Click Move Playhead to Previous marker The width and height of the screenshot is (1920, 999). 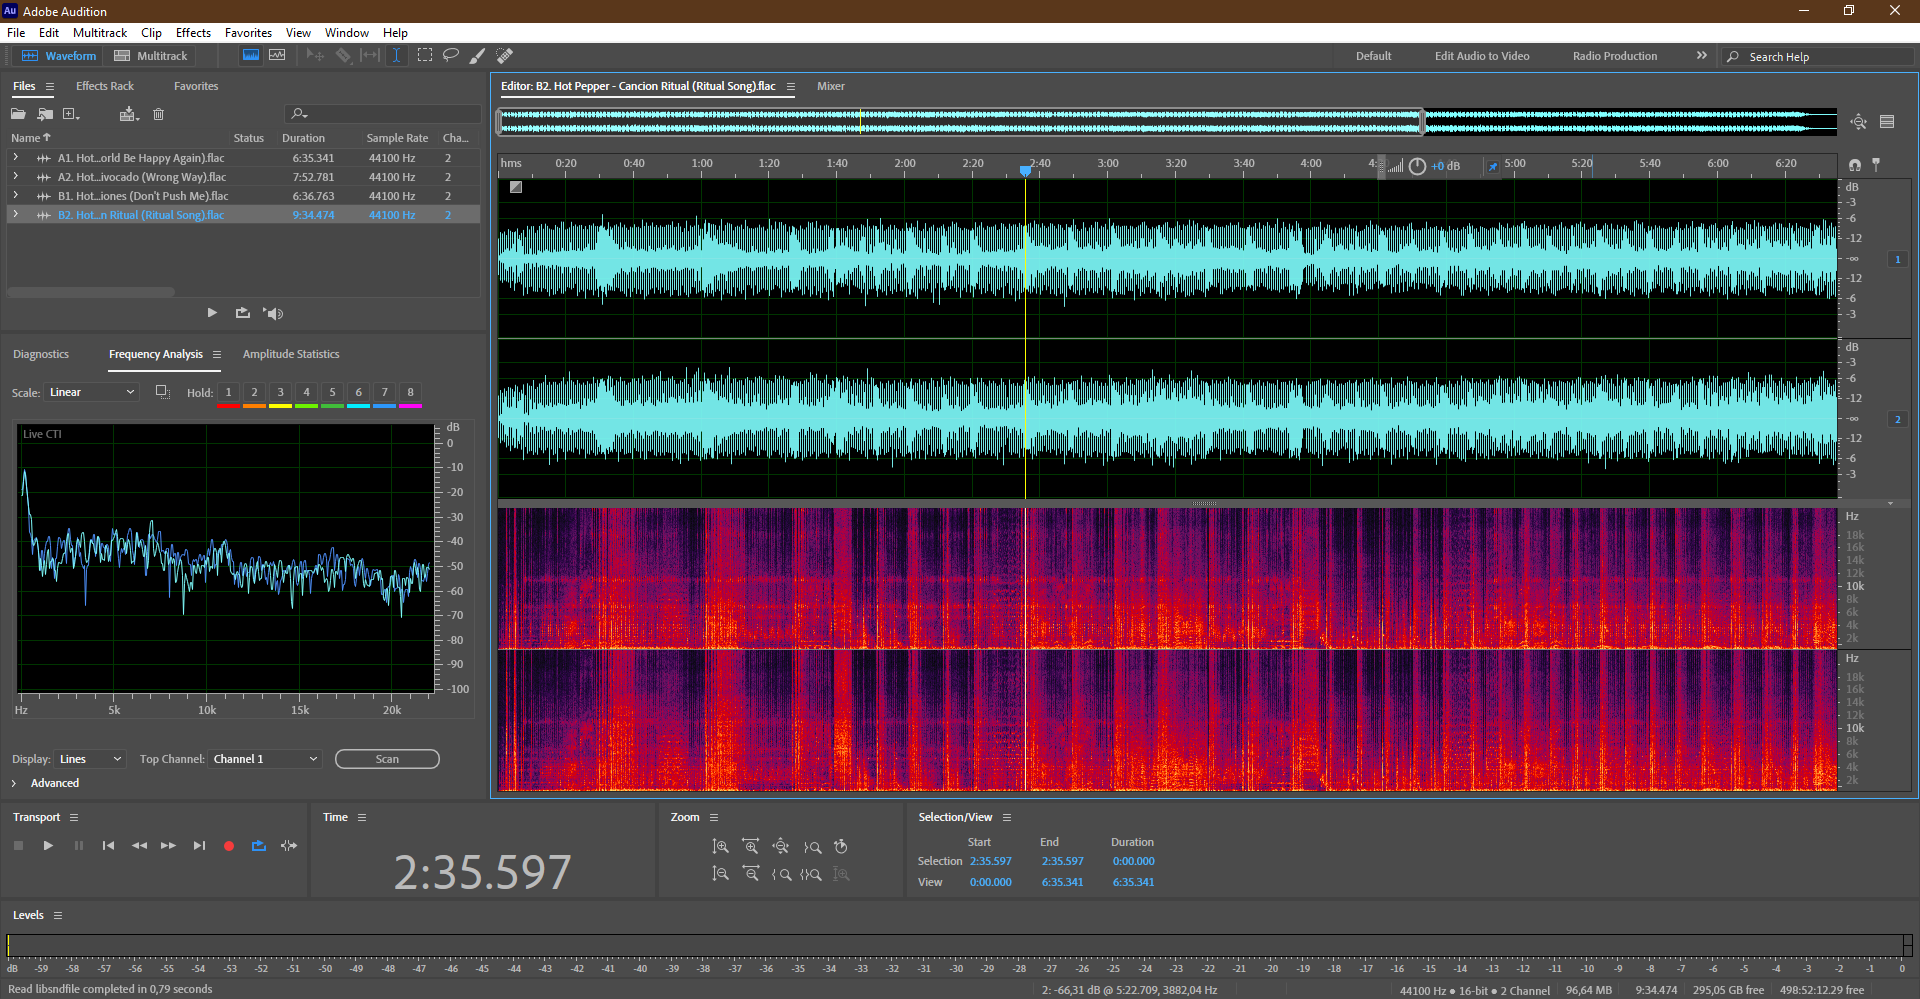(108, 846)
